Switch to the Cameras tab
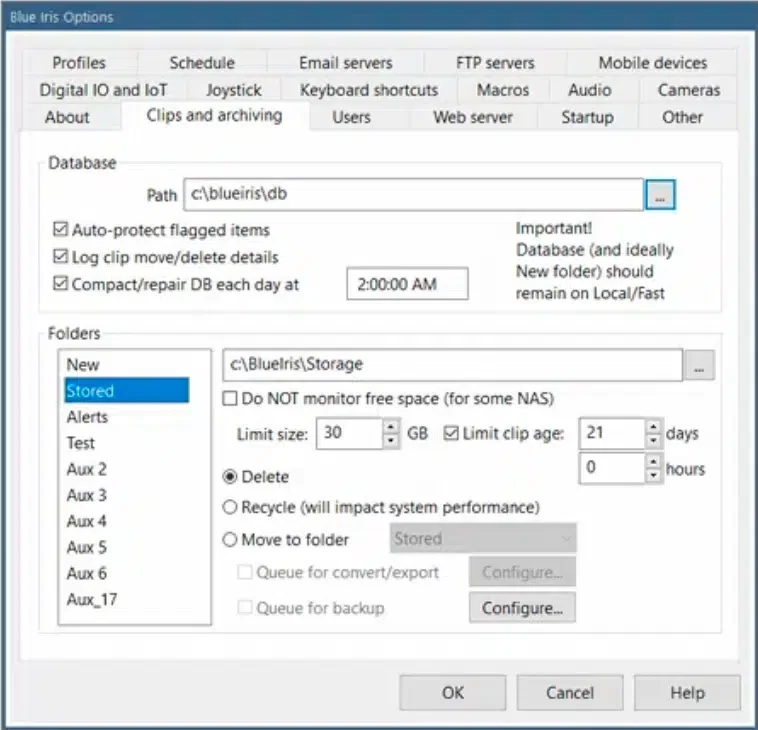This screenshot has width=758, height=730. pyautogui.click(x=688, y=90)
